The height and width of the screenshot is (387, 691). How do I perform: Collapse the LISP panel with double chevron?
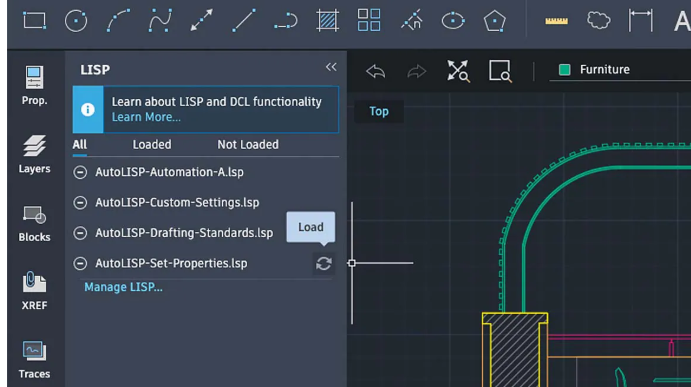tap(331, 67)
